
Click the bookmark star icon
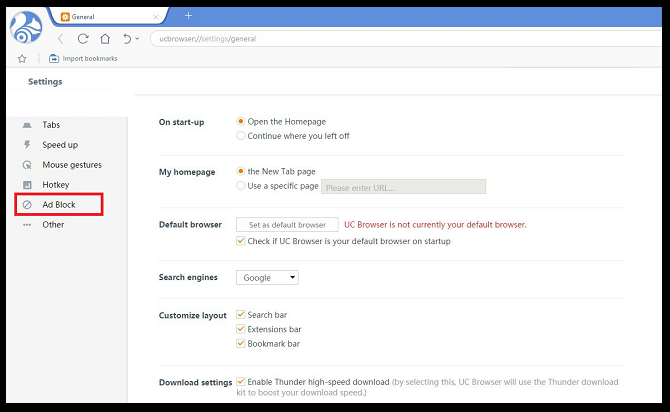coord(23,59)
